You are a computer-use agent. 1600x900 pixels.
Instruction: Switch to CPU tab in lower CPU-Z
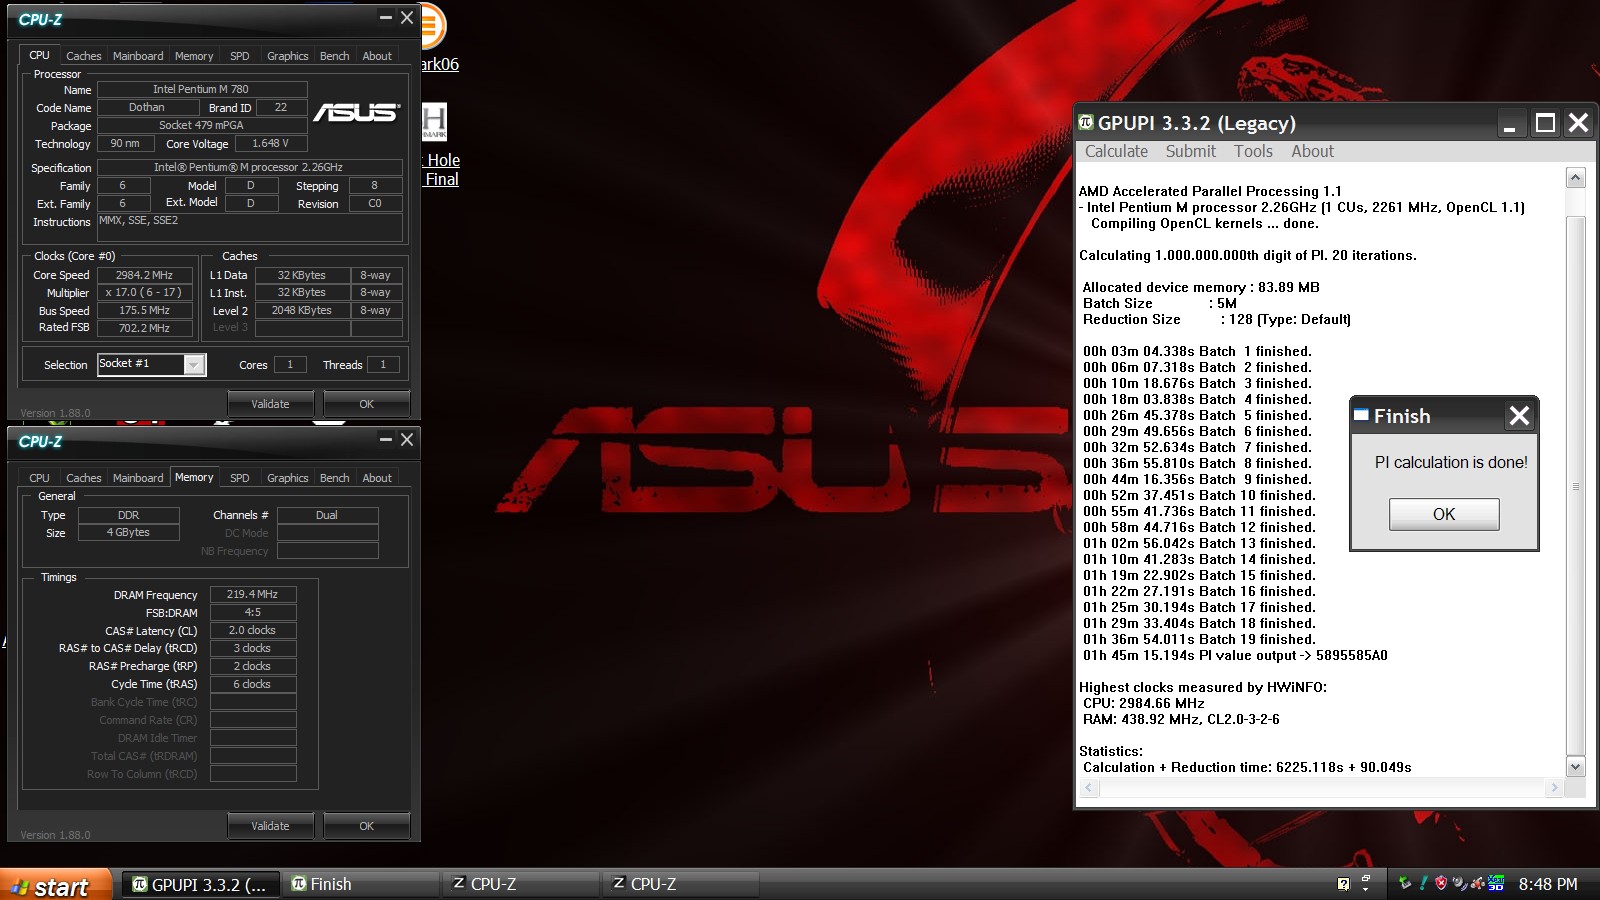pyautogui.click(x=39, y=478)
